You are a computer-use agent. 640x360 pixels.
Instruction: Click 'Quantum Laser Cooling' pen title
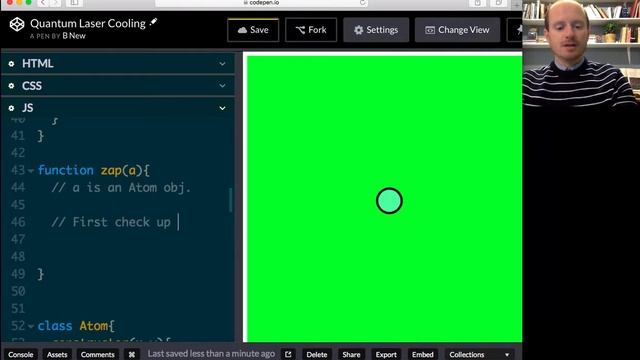88,24
